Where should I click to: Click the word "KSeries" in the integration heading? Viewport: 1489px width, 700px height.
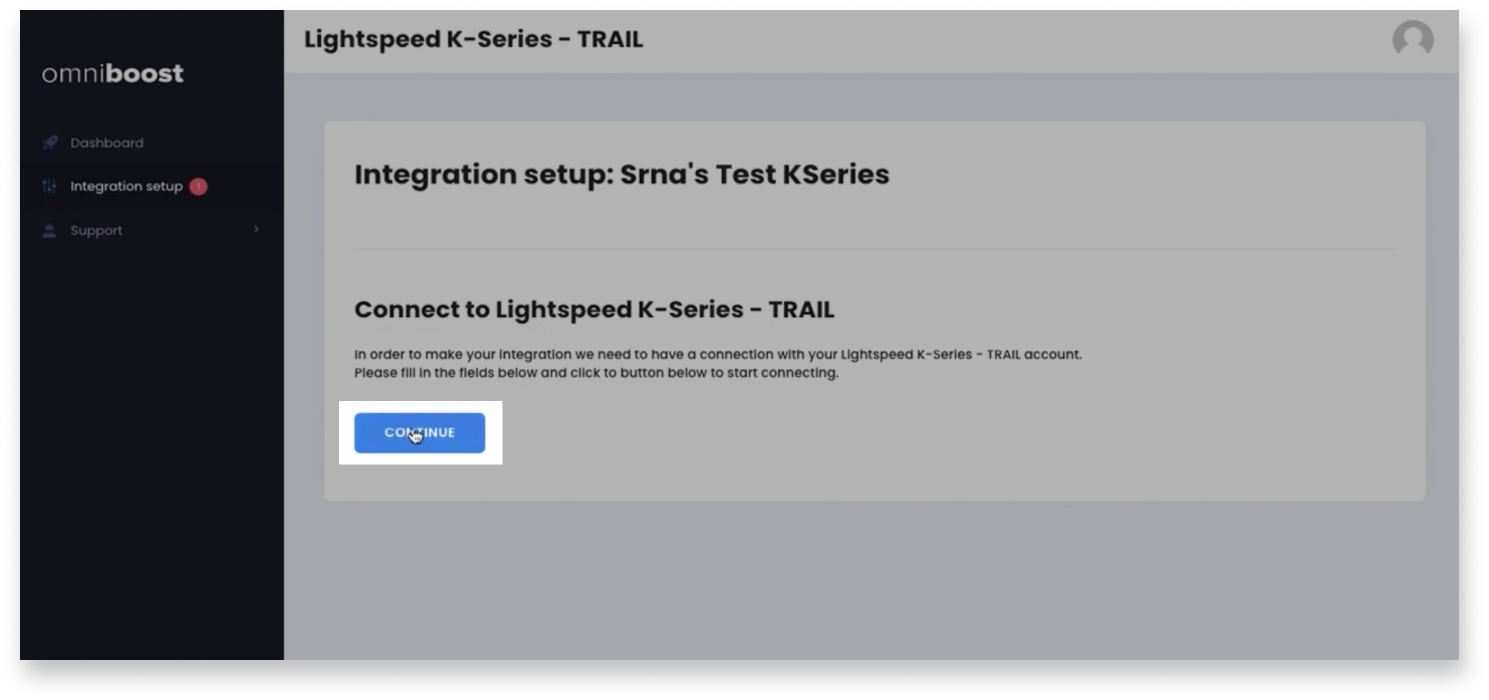pyautogui.click(x=835, y=174)
